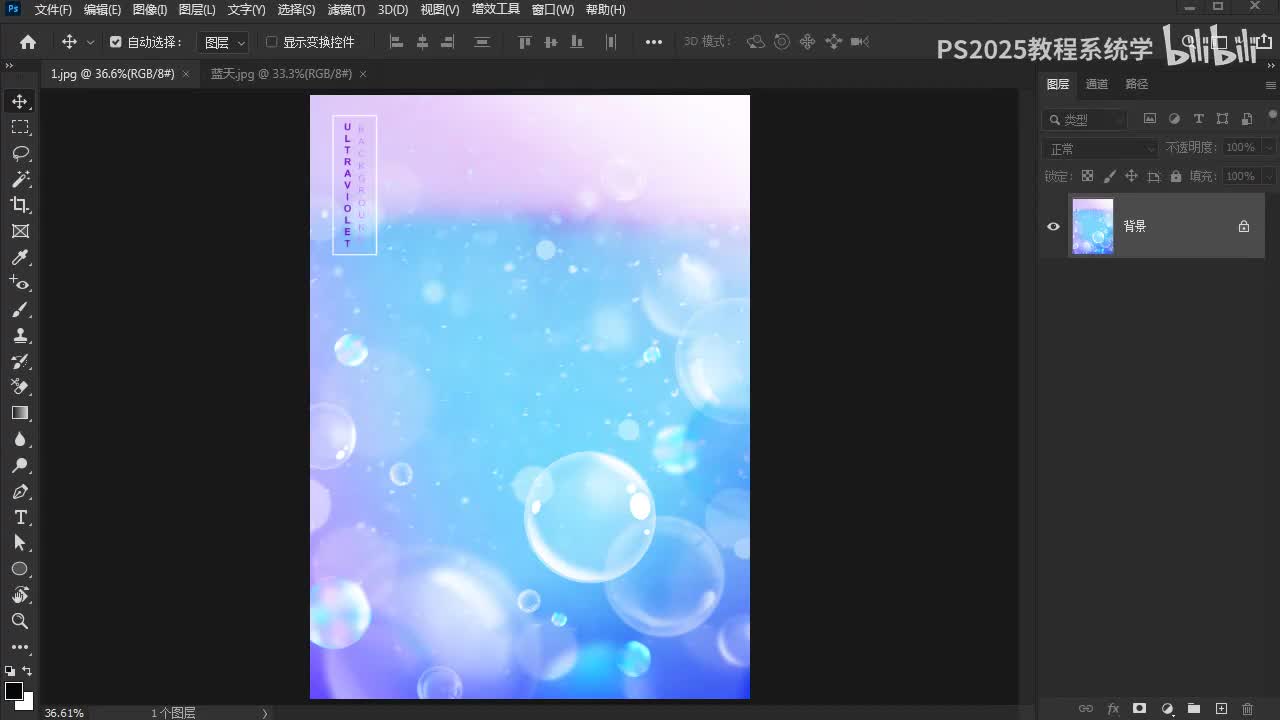This screenshot has height=720, width=1280.
Task: Toggle shape layer filter
Action: click(1223, 119)
